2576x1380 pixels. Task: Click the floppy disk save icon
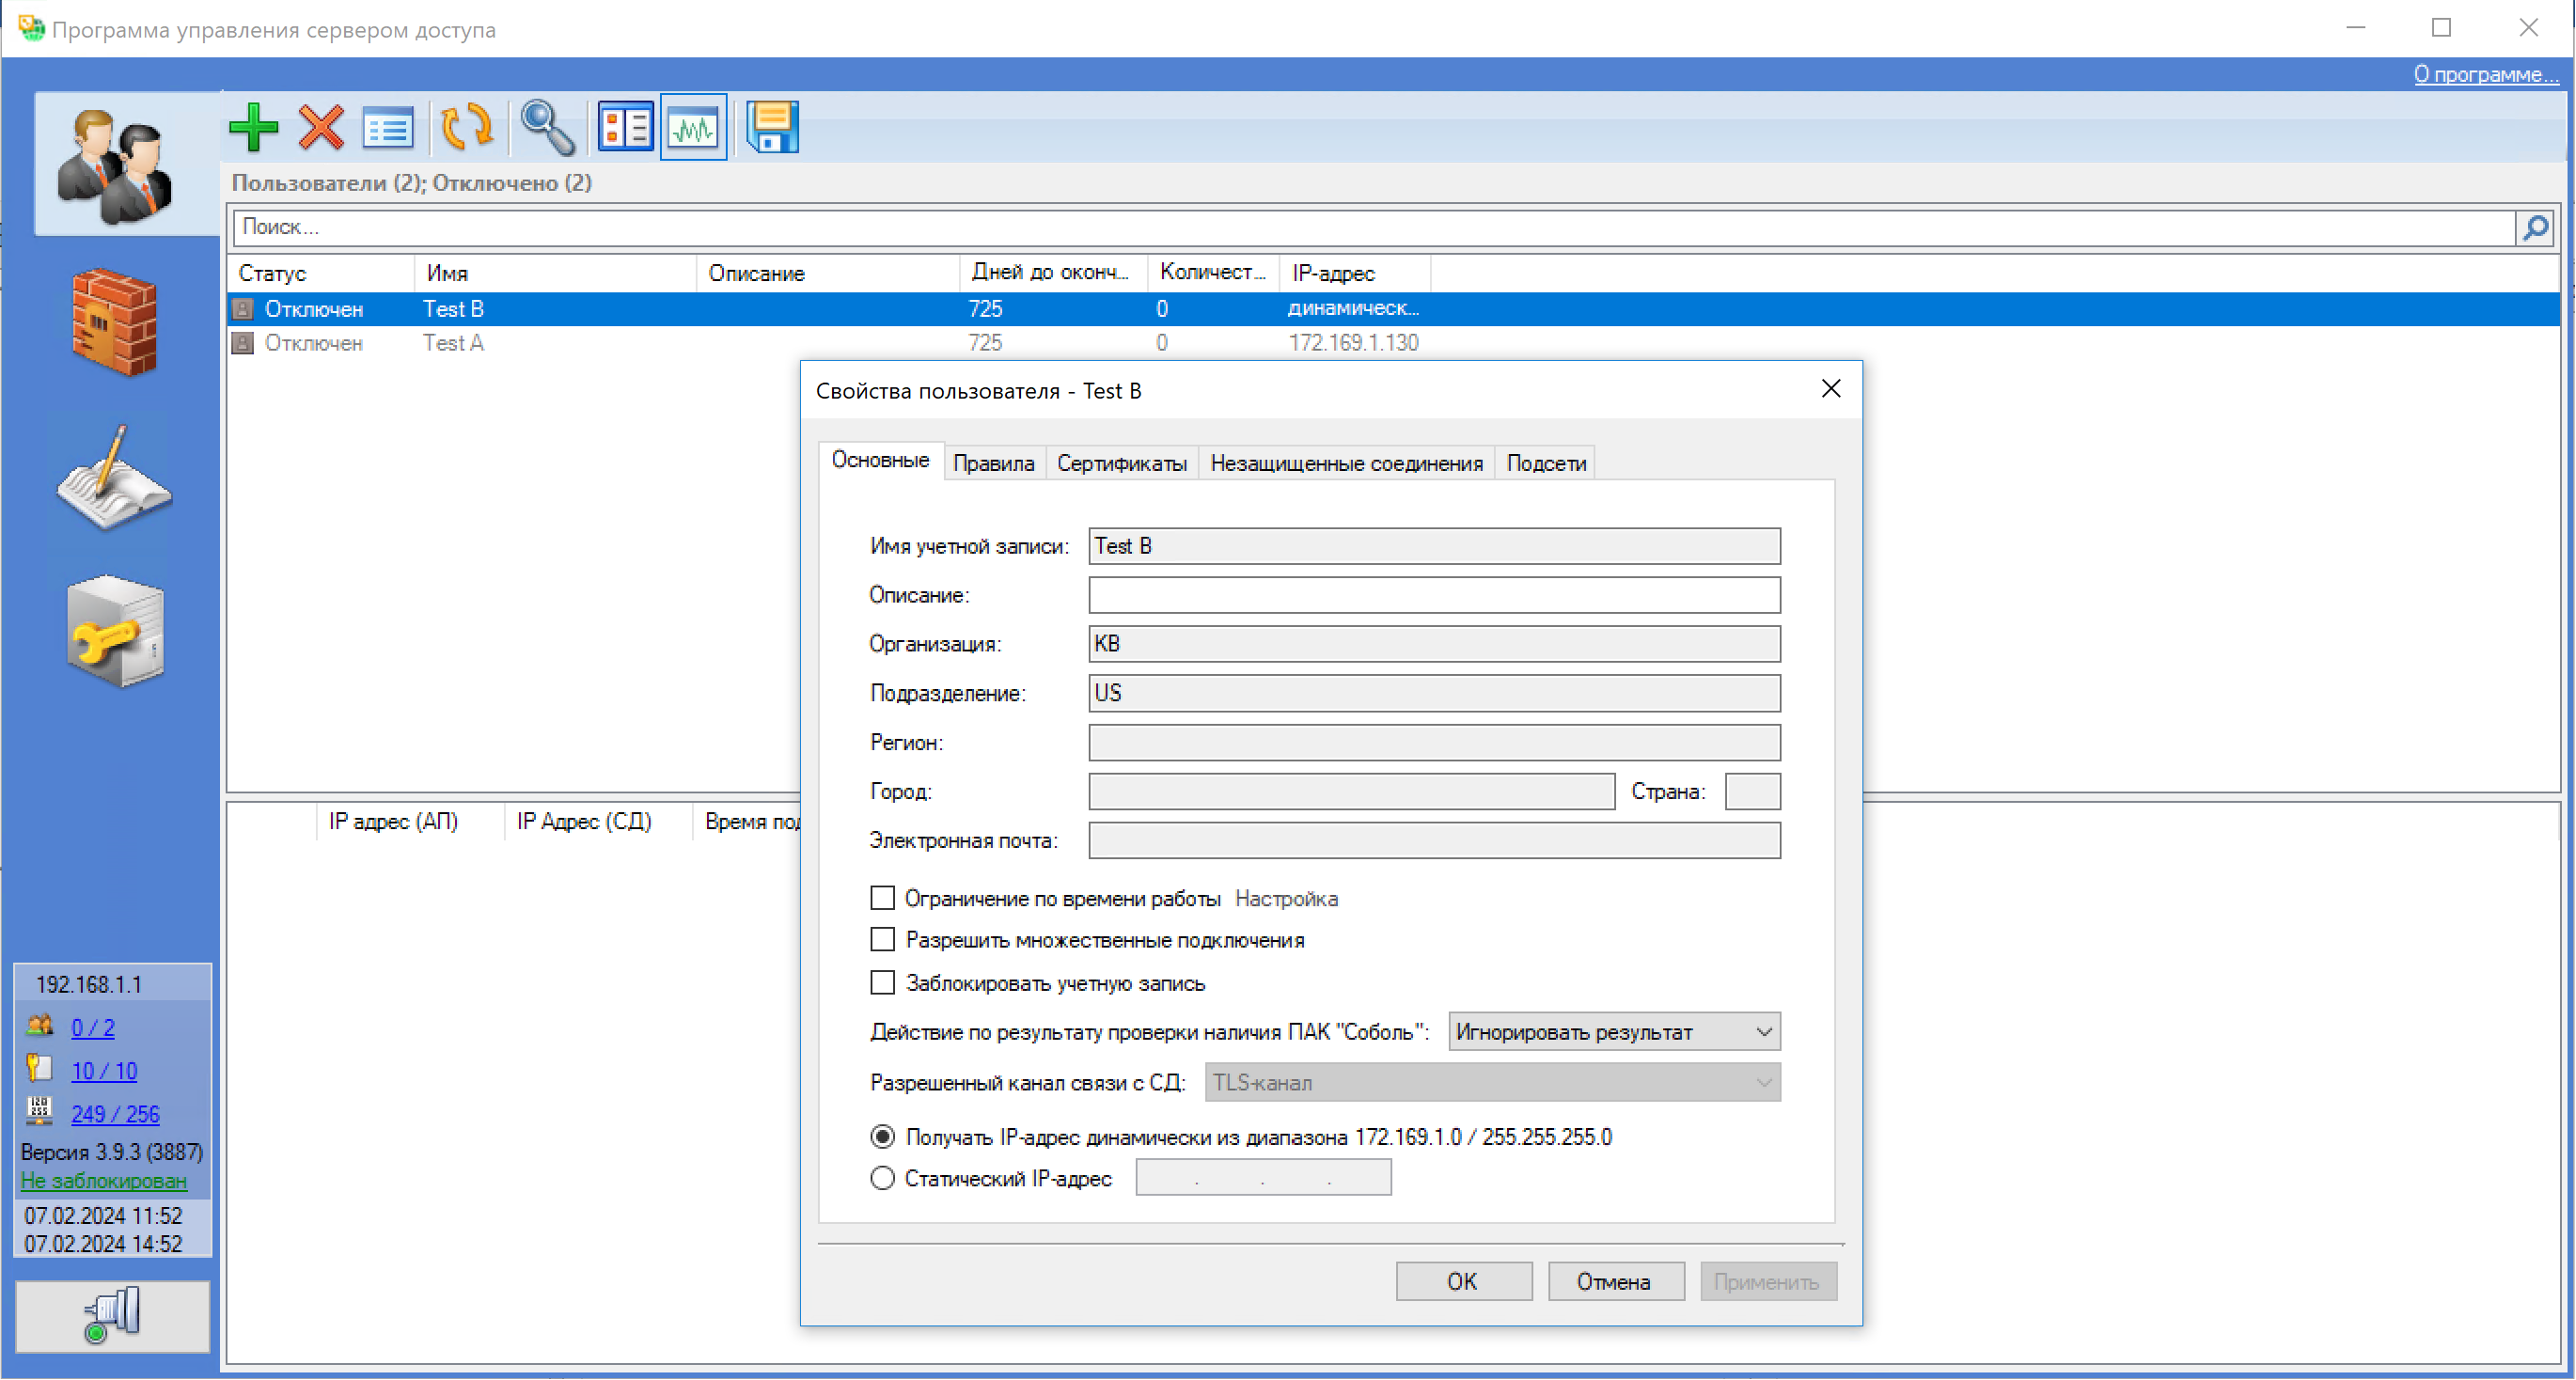[x=772, y=128]
